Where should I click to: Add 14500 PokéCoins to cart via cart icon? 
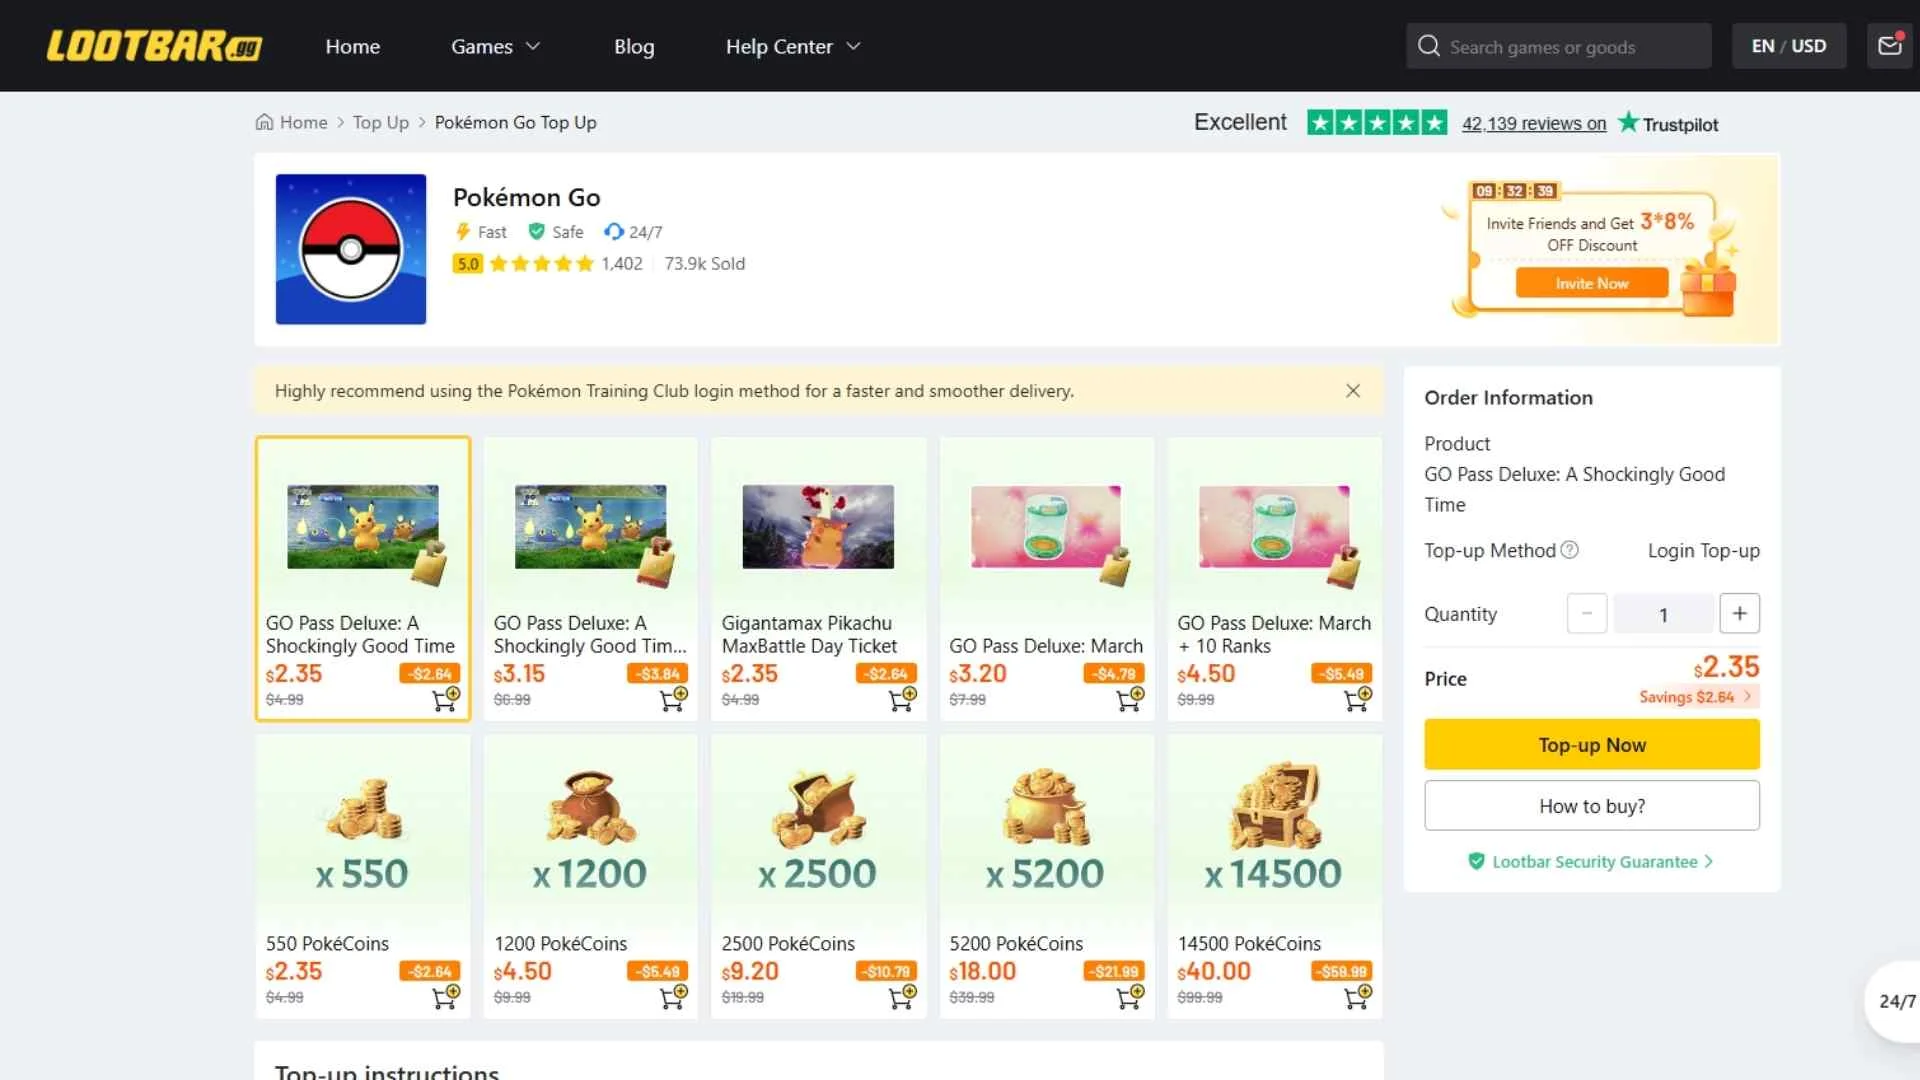point(1358,995)
